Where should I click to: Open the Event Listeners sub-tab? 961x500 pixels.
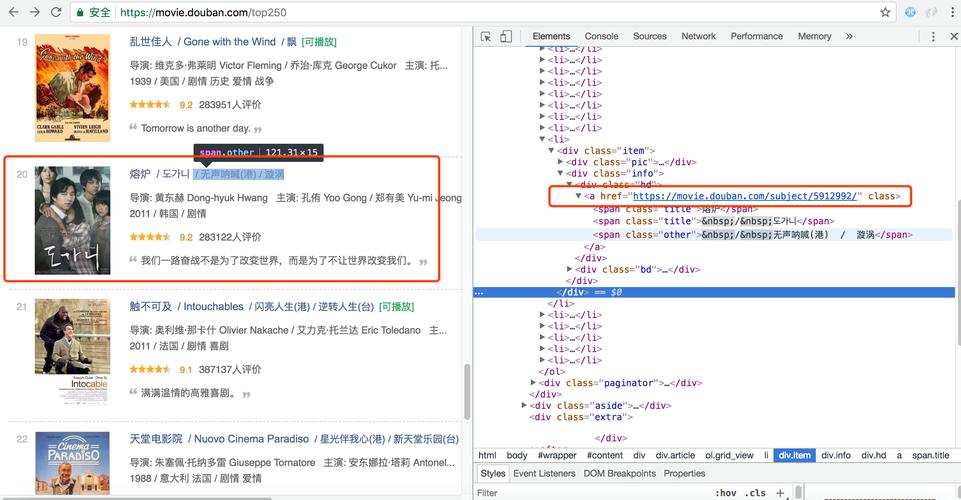click(544, 474)
